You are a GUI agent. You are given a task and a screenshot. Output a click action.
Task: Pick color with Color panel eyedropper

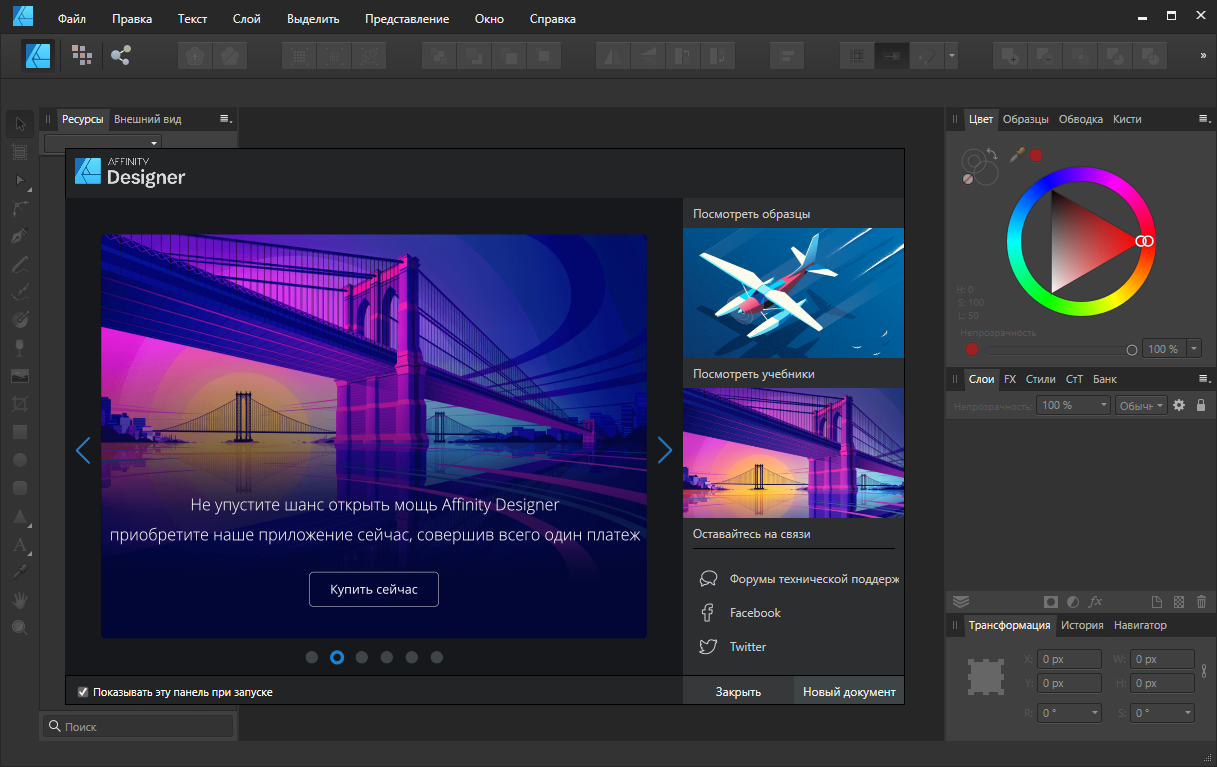(x=1018, y=154)
